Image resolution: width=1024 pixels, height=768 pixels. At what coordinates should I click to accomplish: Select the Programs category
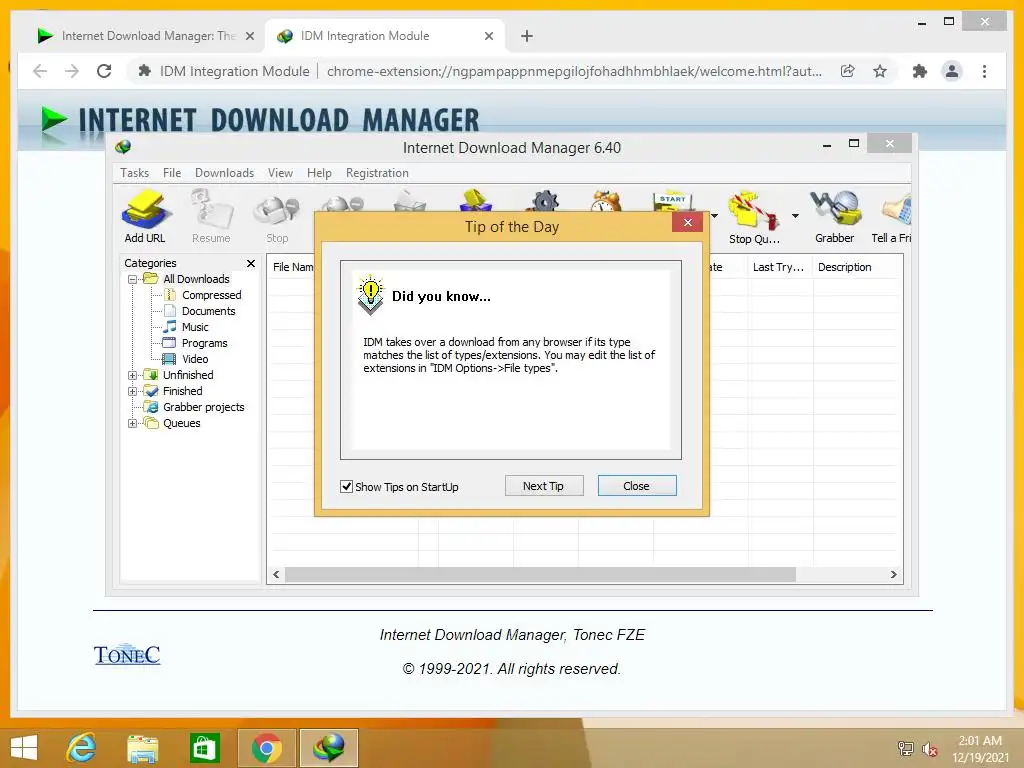pos(204,343)
